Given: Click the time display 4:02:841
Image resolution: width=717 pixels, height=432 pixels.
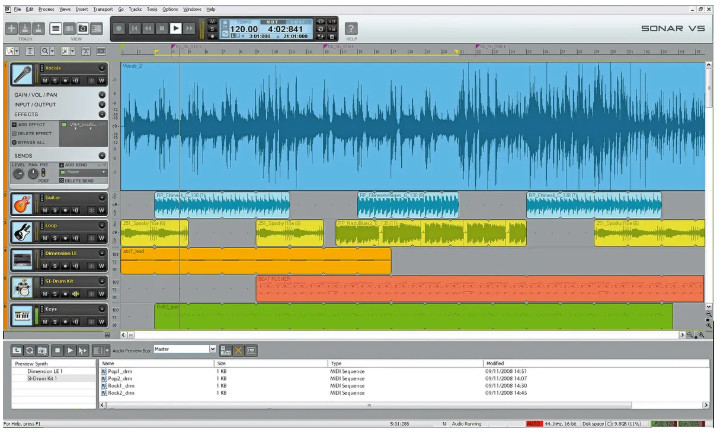Looking at the screenshot, I should click(285, 29).
